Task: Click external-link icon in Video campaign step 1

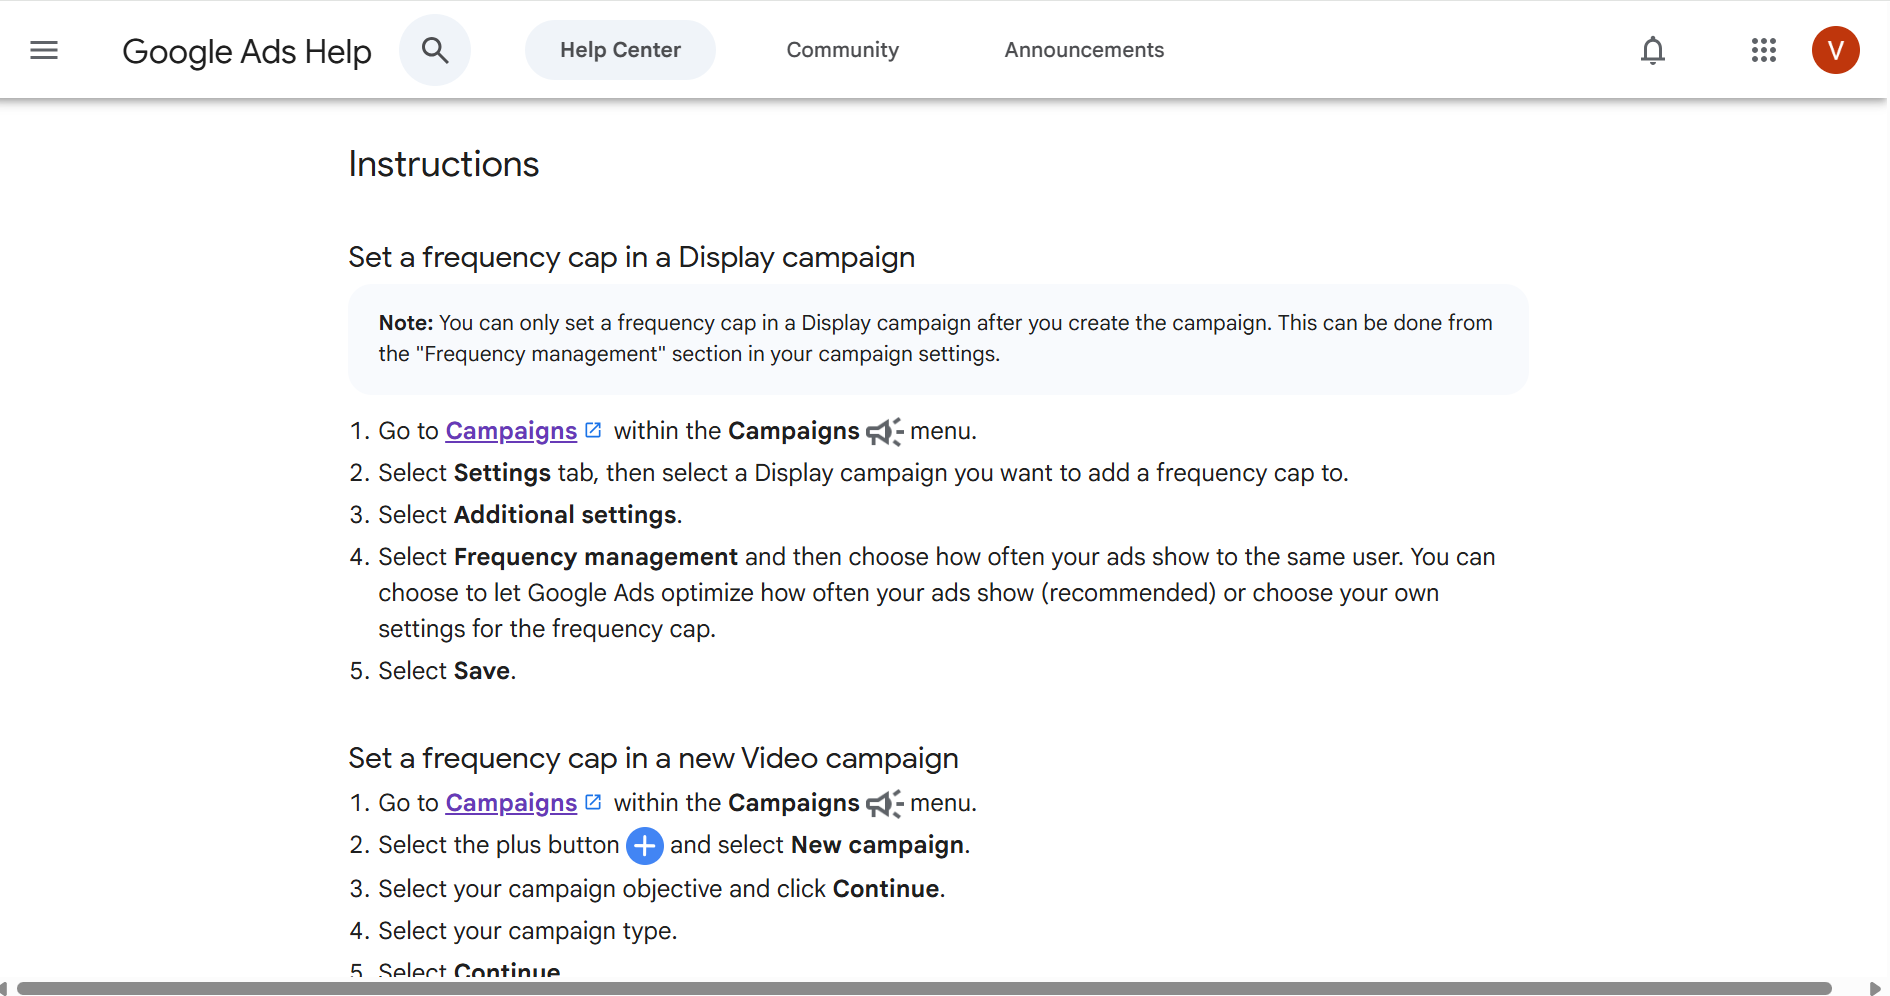Action: tap(593, 802)
